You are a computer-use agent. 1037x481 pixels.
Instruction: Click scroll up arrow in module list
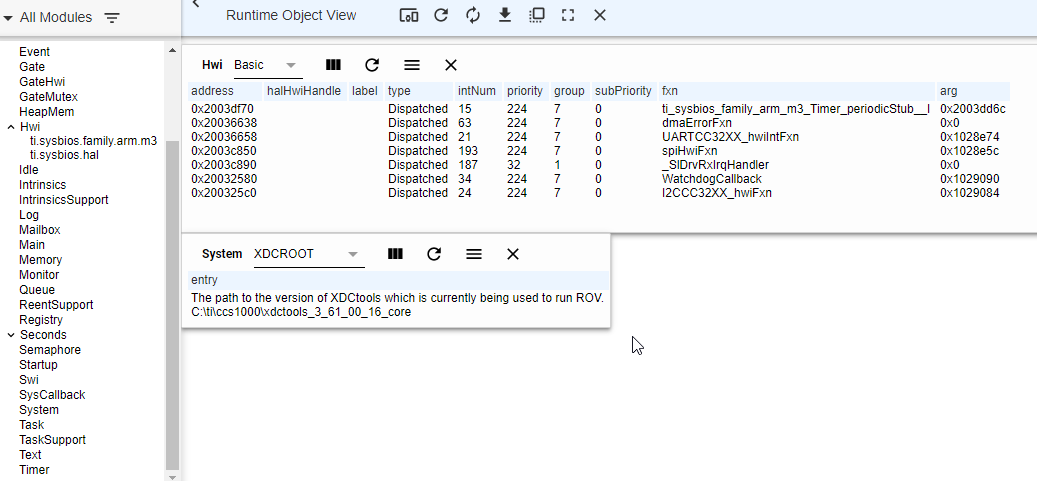(173, 50)
